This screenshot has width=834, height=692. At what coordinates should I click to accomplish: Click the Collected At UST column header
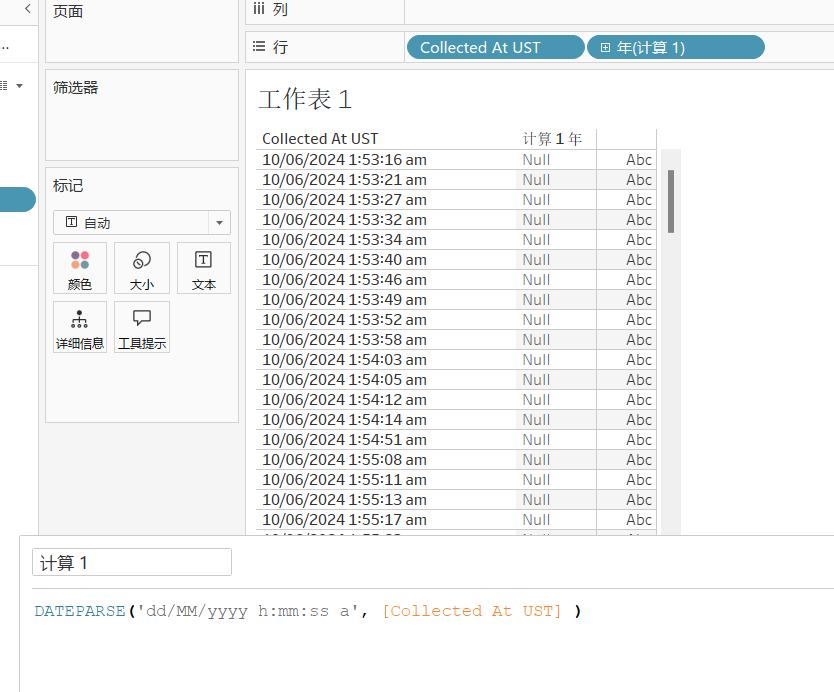click(320, 139)
